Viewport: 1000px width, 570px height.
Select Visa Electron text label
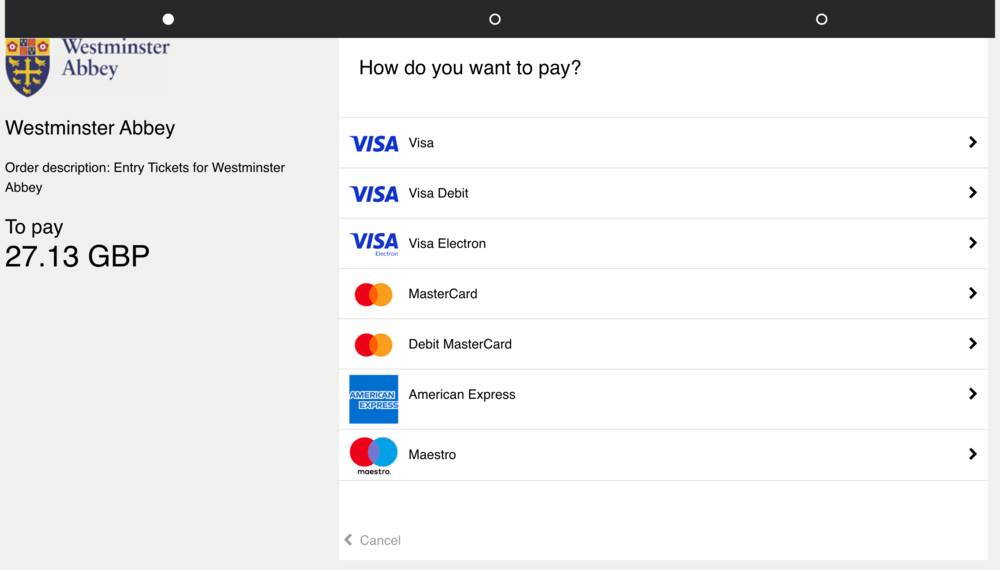[447, 244]
